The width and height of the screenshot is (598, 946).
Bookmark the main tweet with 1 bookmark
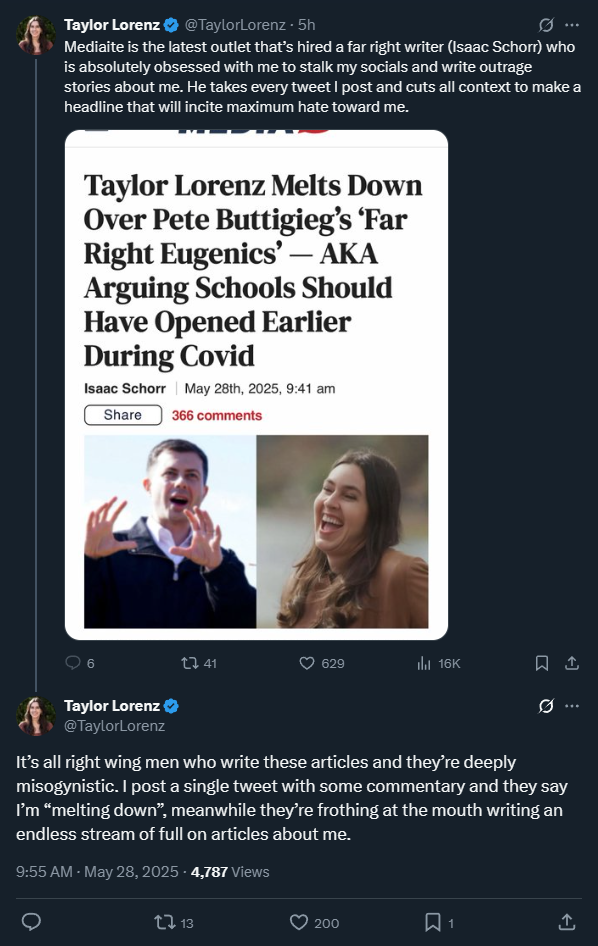(439, 922)
